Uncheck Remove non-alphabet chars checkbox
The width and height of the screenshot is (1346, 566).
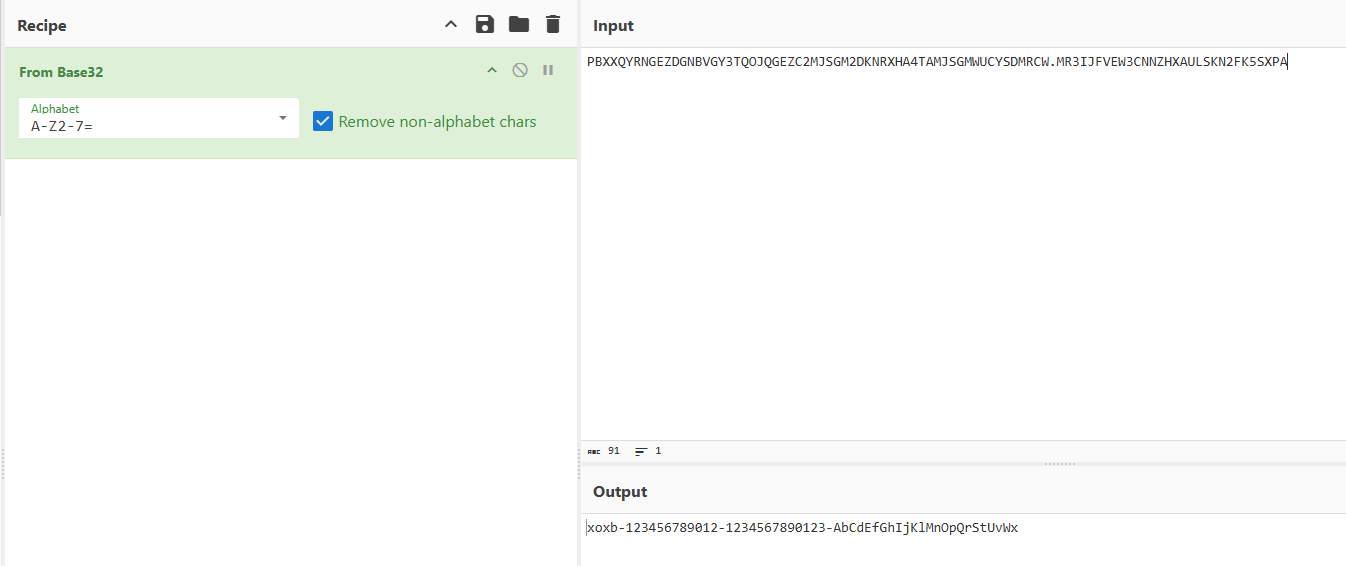coord(322,121)
